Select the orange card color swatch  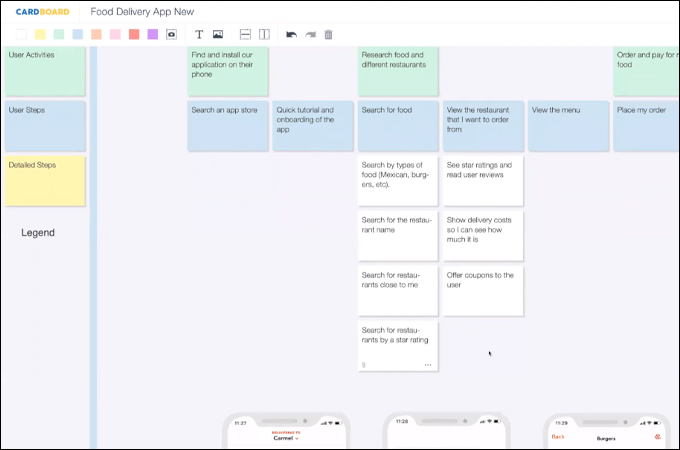tap(96, 34)
